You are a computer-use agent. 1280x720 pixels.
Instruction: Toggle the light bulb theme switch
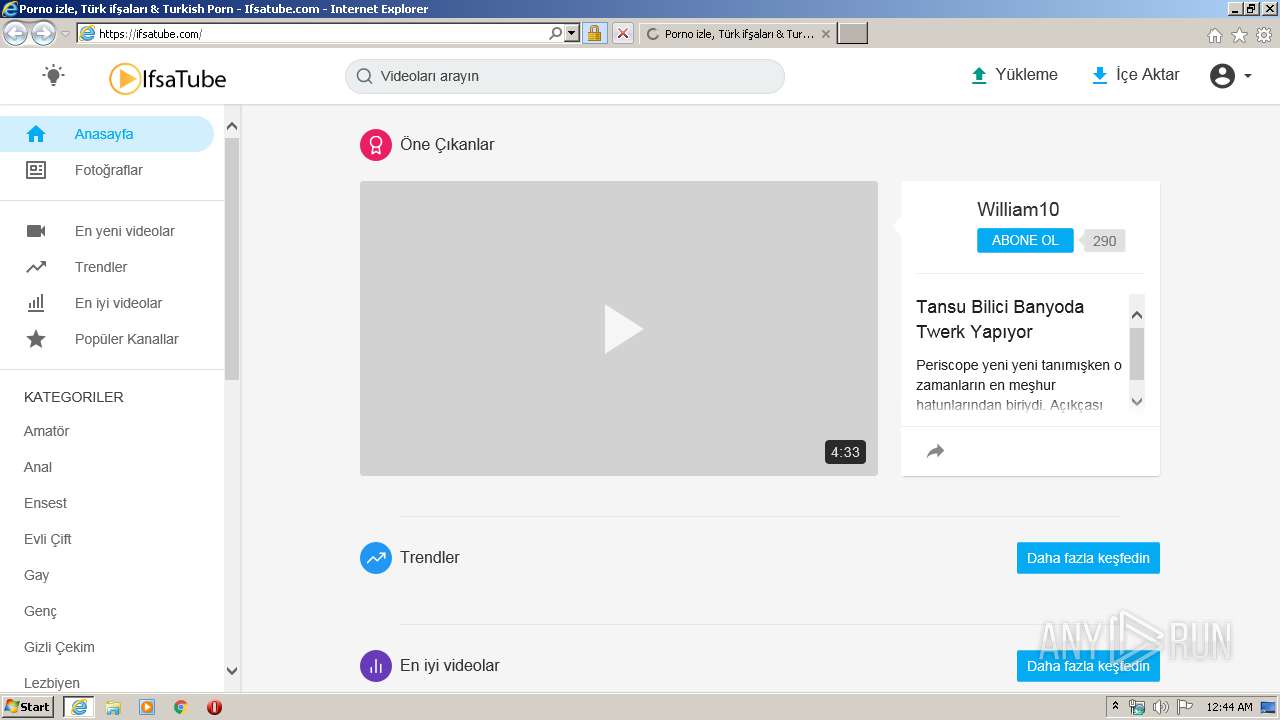[x=54, y=75]
